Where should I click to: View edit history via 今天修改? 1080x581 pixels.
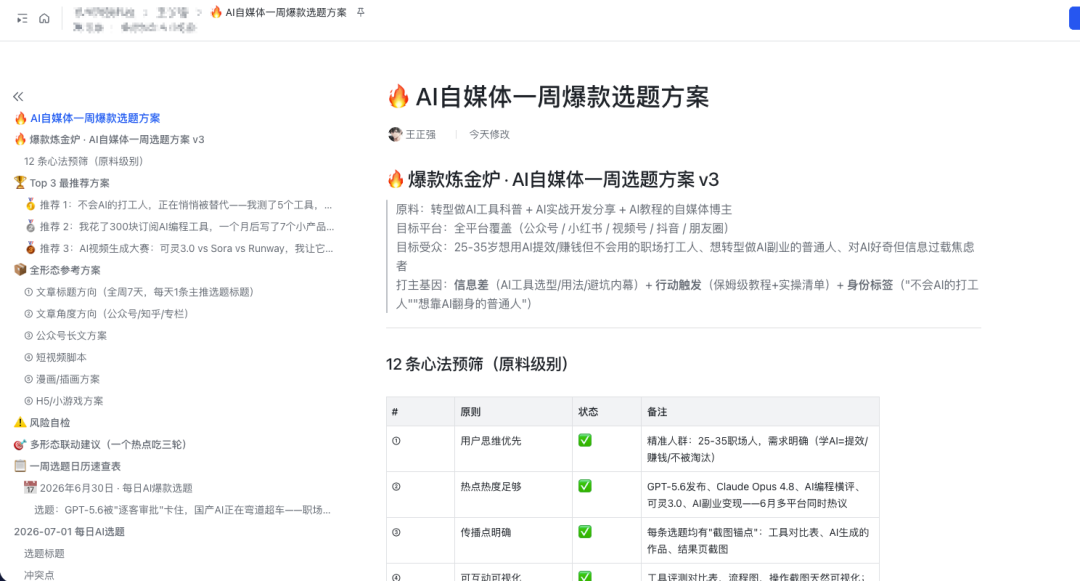489,134
